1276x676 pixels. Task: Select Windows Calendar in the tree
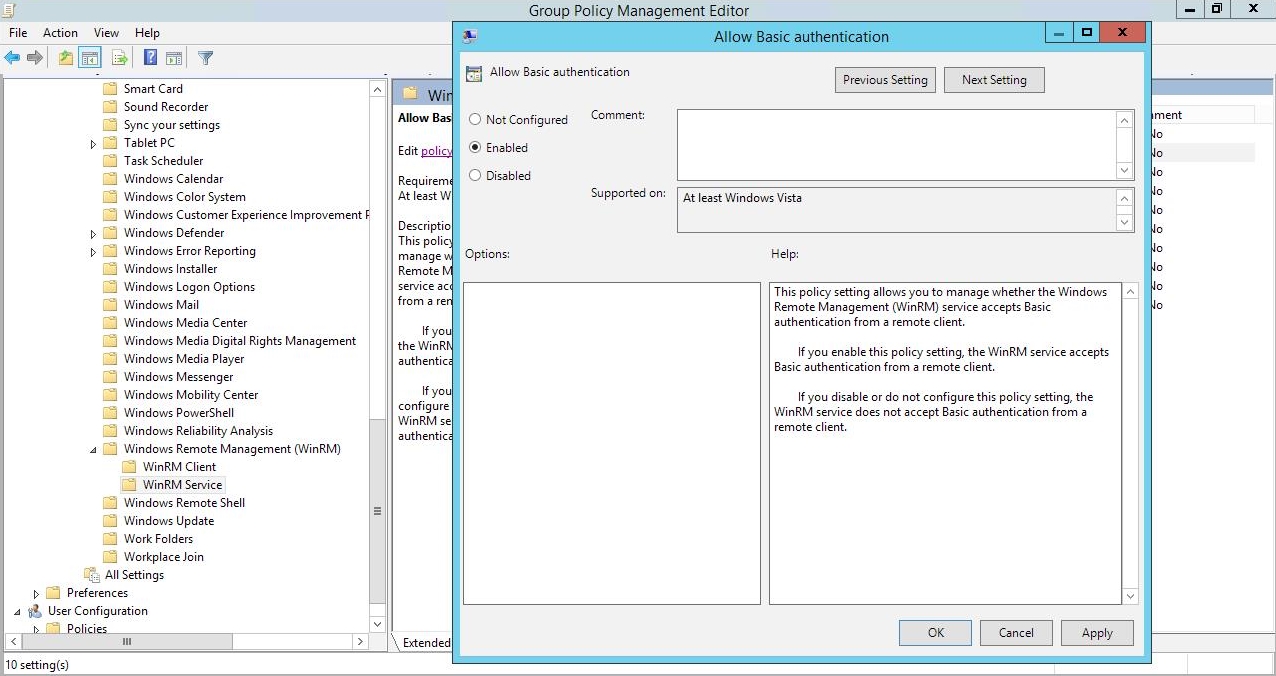point(173,179)
